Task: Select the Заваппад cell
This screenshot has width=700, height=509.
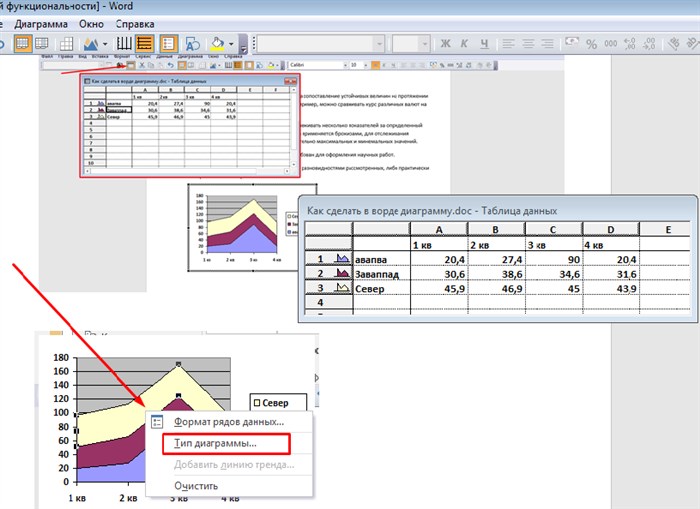Action: coord(382,274)
